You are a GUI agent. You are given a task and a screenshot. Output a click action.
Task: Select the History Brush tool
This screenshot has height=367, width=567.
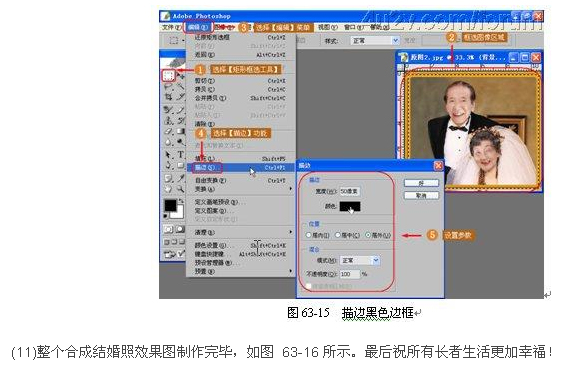coord(180,120)
